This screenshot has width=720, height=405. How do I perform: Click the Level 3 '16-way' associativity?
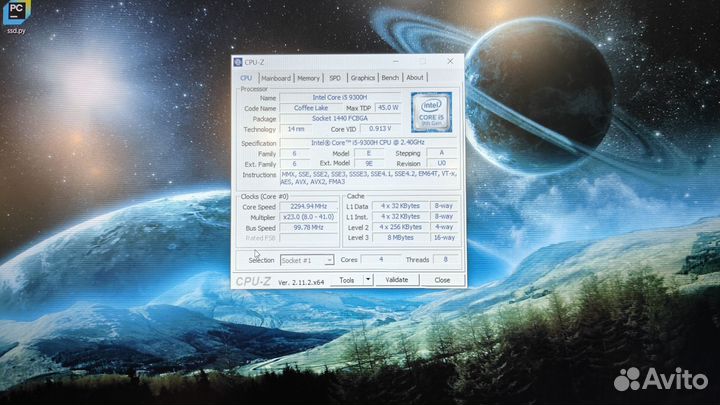click(x=444, y=237)
